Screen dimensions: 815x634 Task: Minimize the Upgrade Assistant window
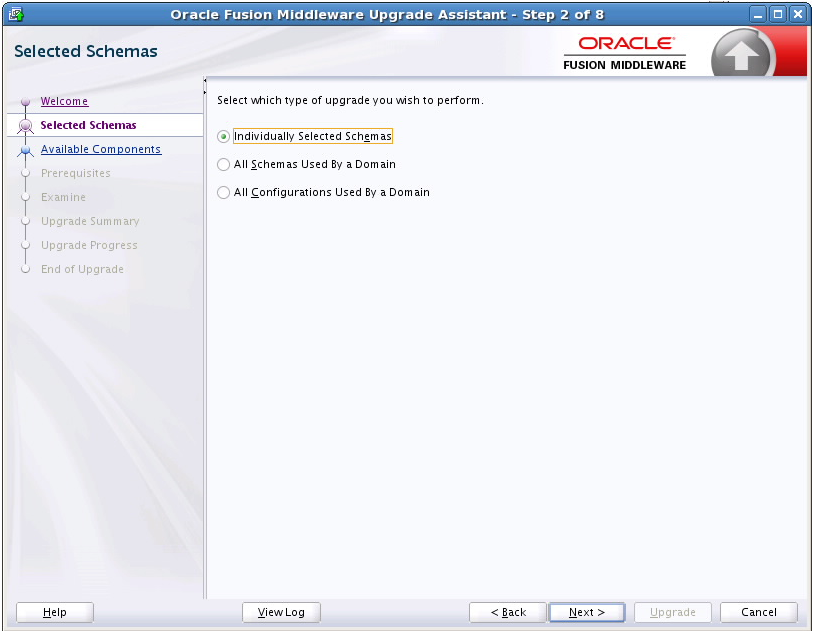pyautogui.click(x=758, y=14)
